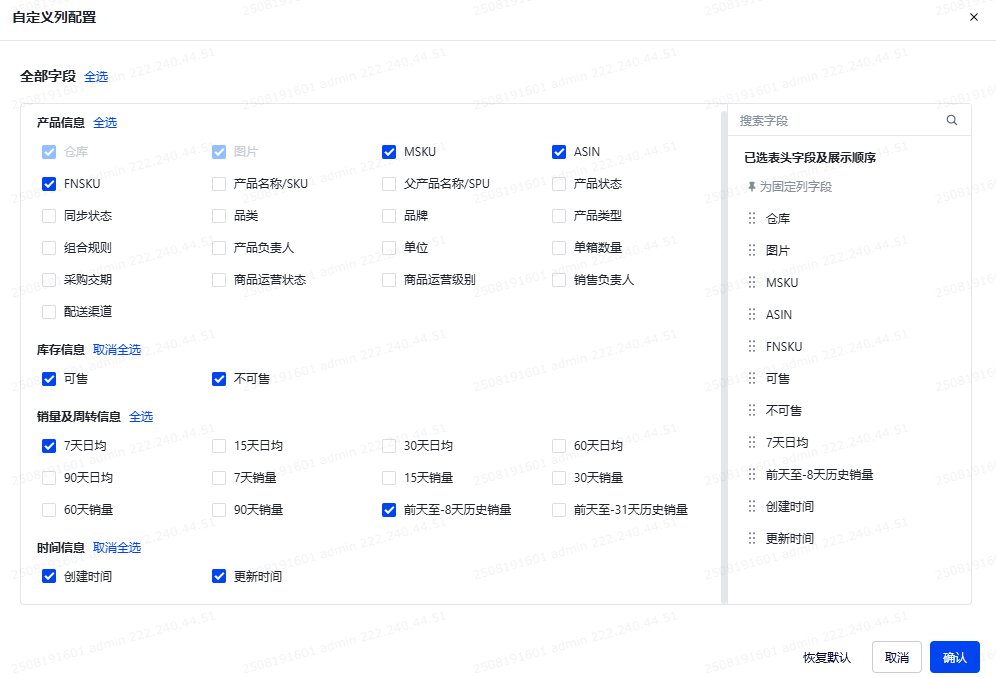Image resolution: width=996 pixels, height=678 pixels.
Task: Click drag handle for ASIN row
Action: coord(752,314)
